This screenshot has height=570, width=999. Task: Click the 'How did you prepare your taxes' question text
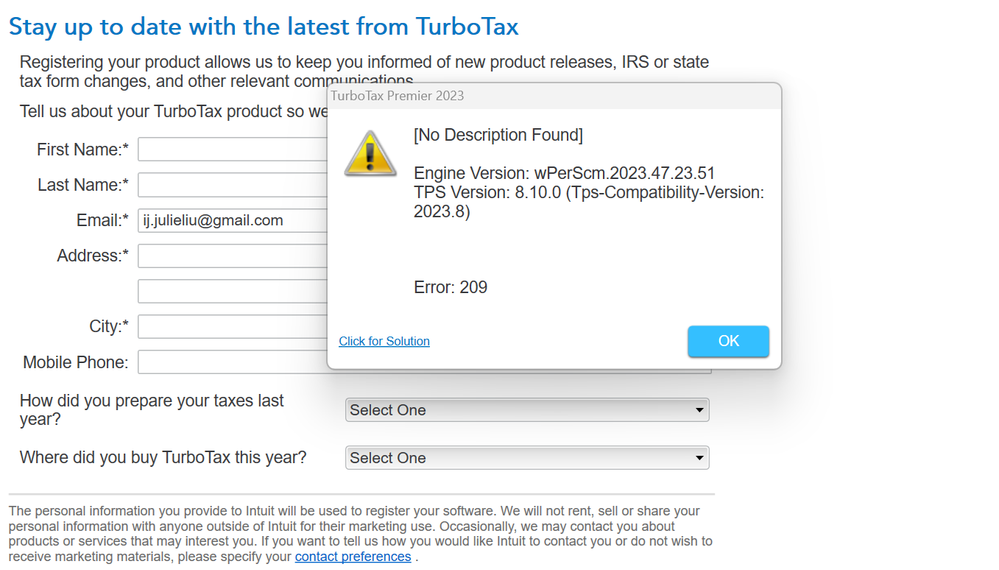152,410
